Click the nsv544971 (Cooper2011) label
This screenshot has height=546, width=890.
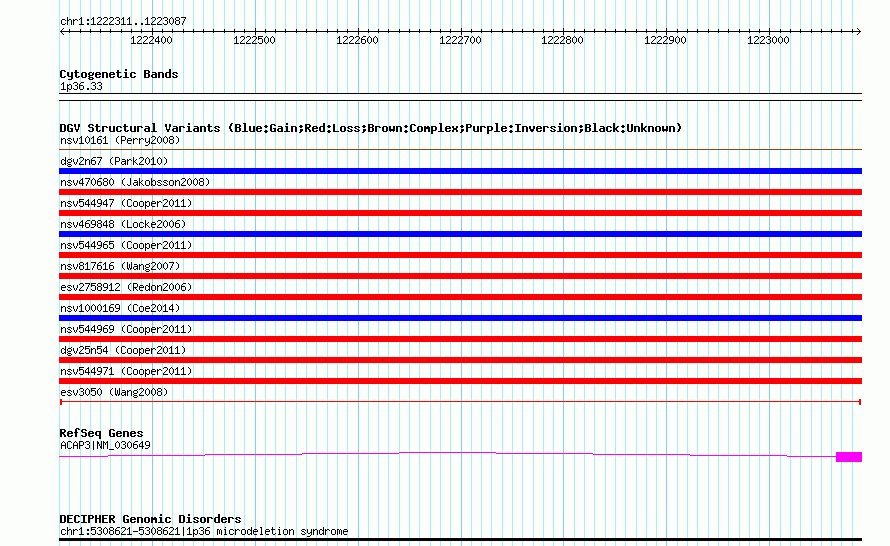(126, 371)
